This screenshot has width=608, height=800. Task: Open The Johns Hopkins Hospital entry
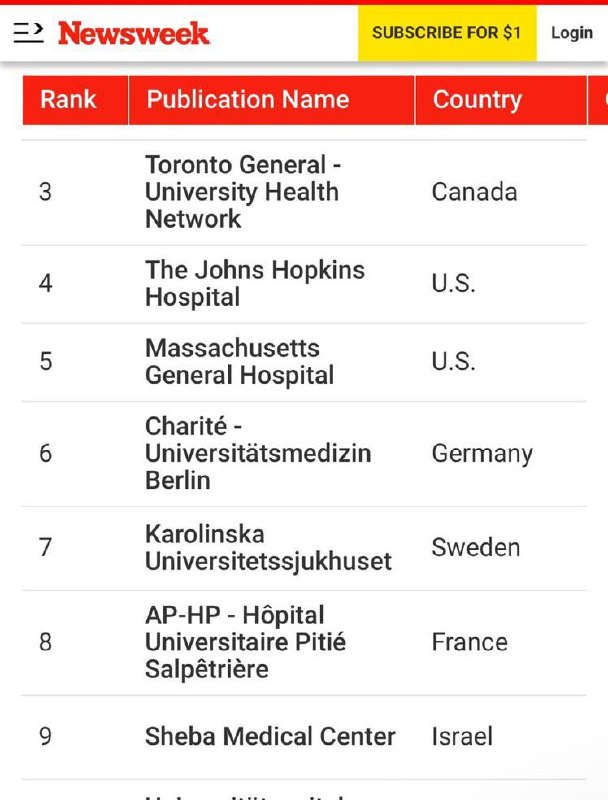255,283
